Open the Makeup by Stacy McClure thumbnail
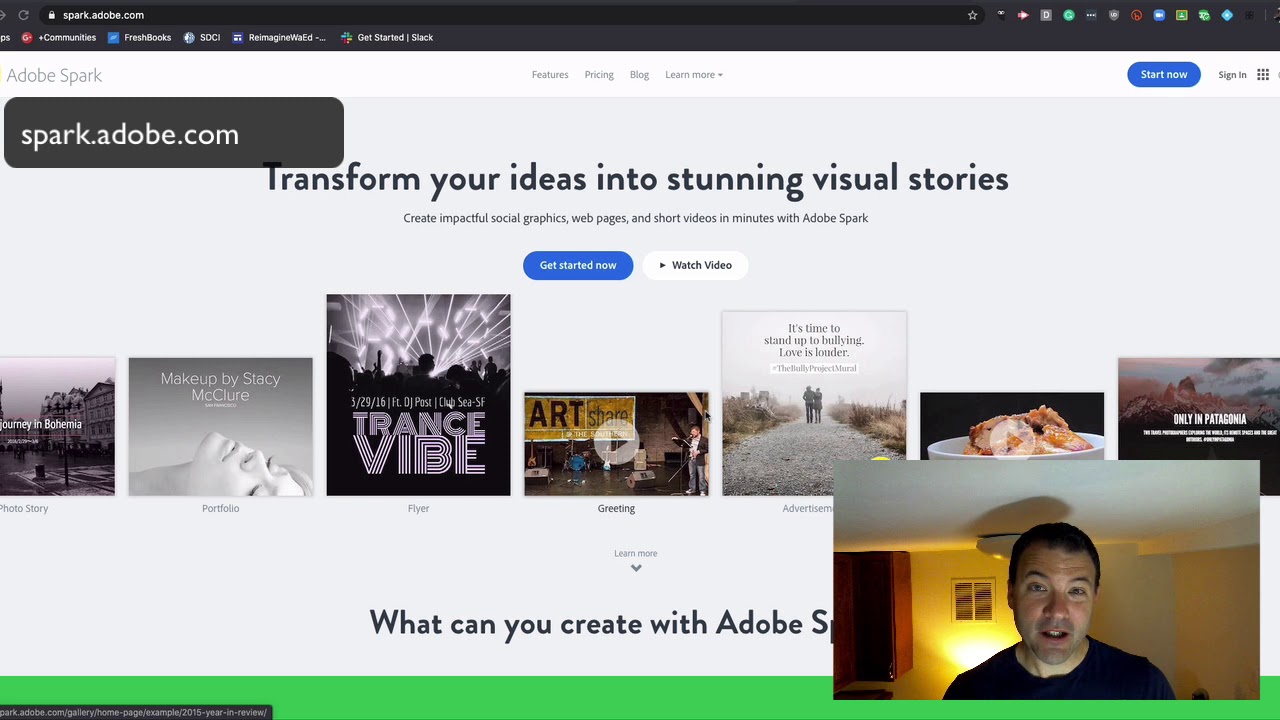 tap(220, 427)
